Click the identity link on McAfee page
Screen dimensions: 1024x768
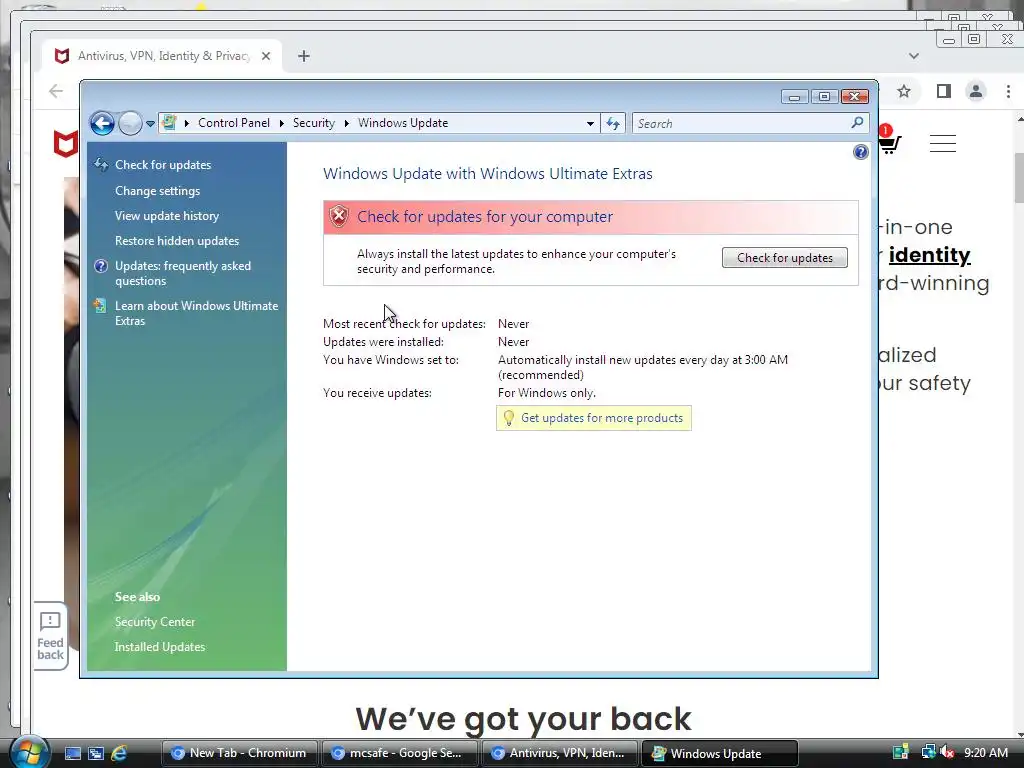pos(929,255)
